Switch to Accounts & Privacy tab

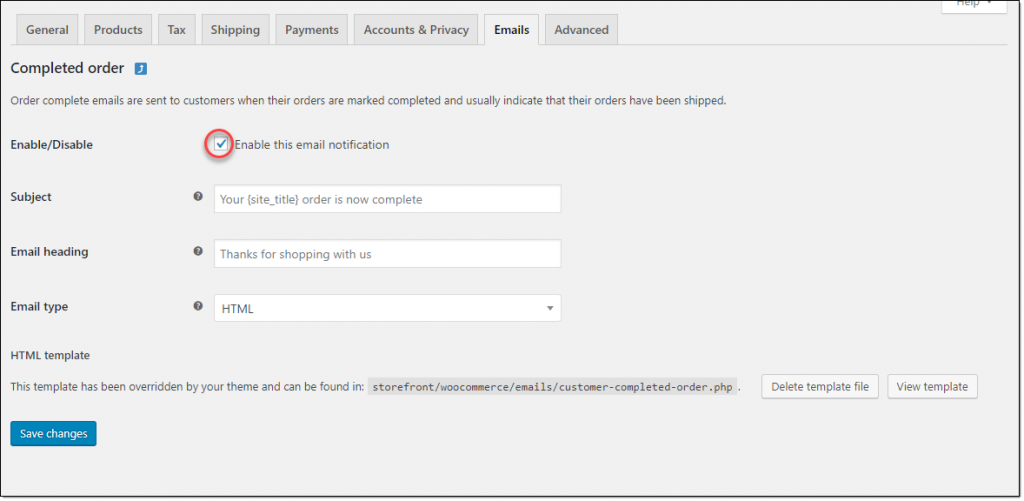(x=416, y=30)
